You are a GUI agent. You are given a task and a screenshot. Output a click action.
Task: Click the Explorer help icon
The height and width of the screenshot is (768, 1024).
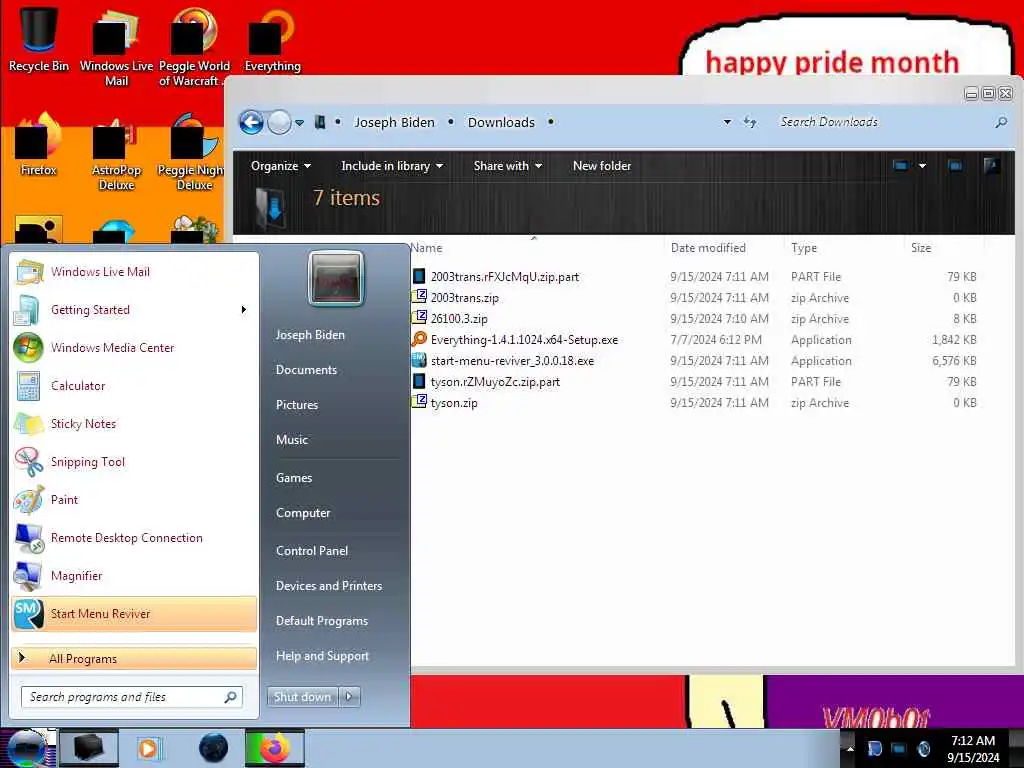coord(991,166)
